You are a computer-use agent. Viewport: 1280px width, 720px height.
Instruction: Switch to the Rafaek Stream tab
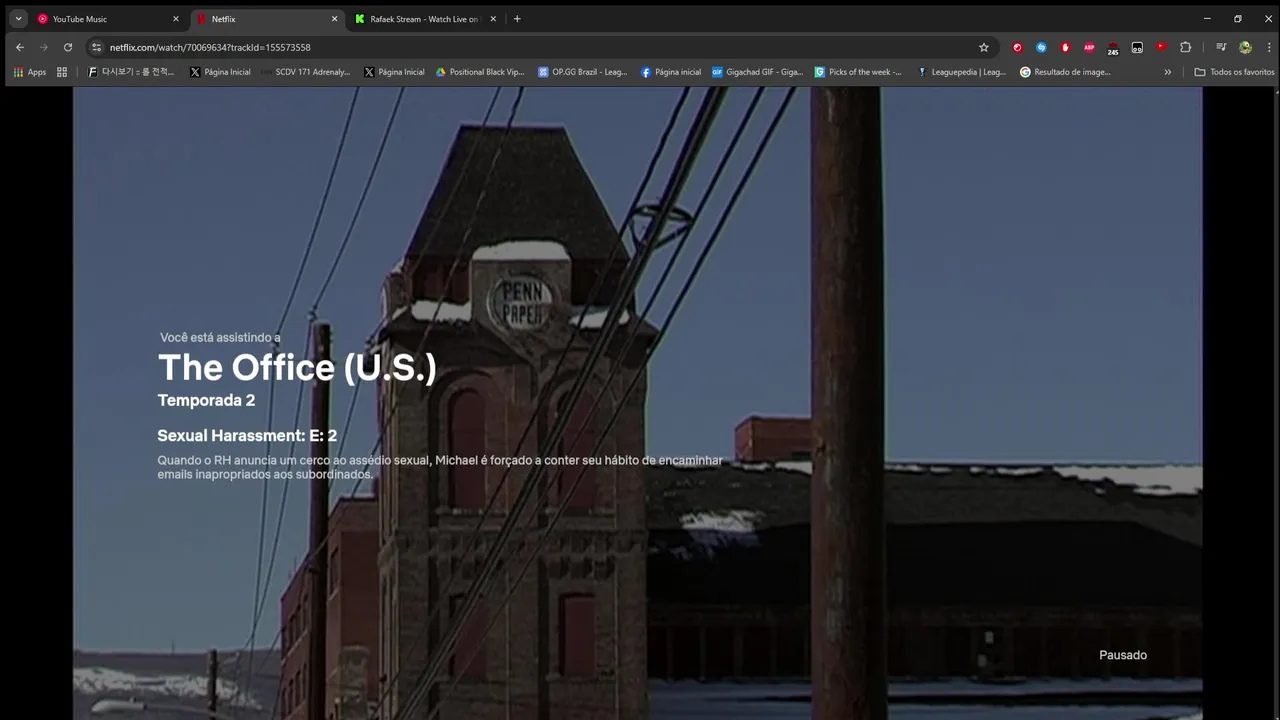tap(425, 19)
